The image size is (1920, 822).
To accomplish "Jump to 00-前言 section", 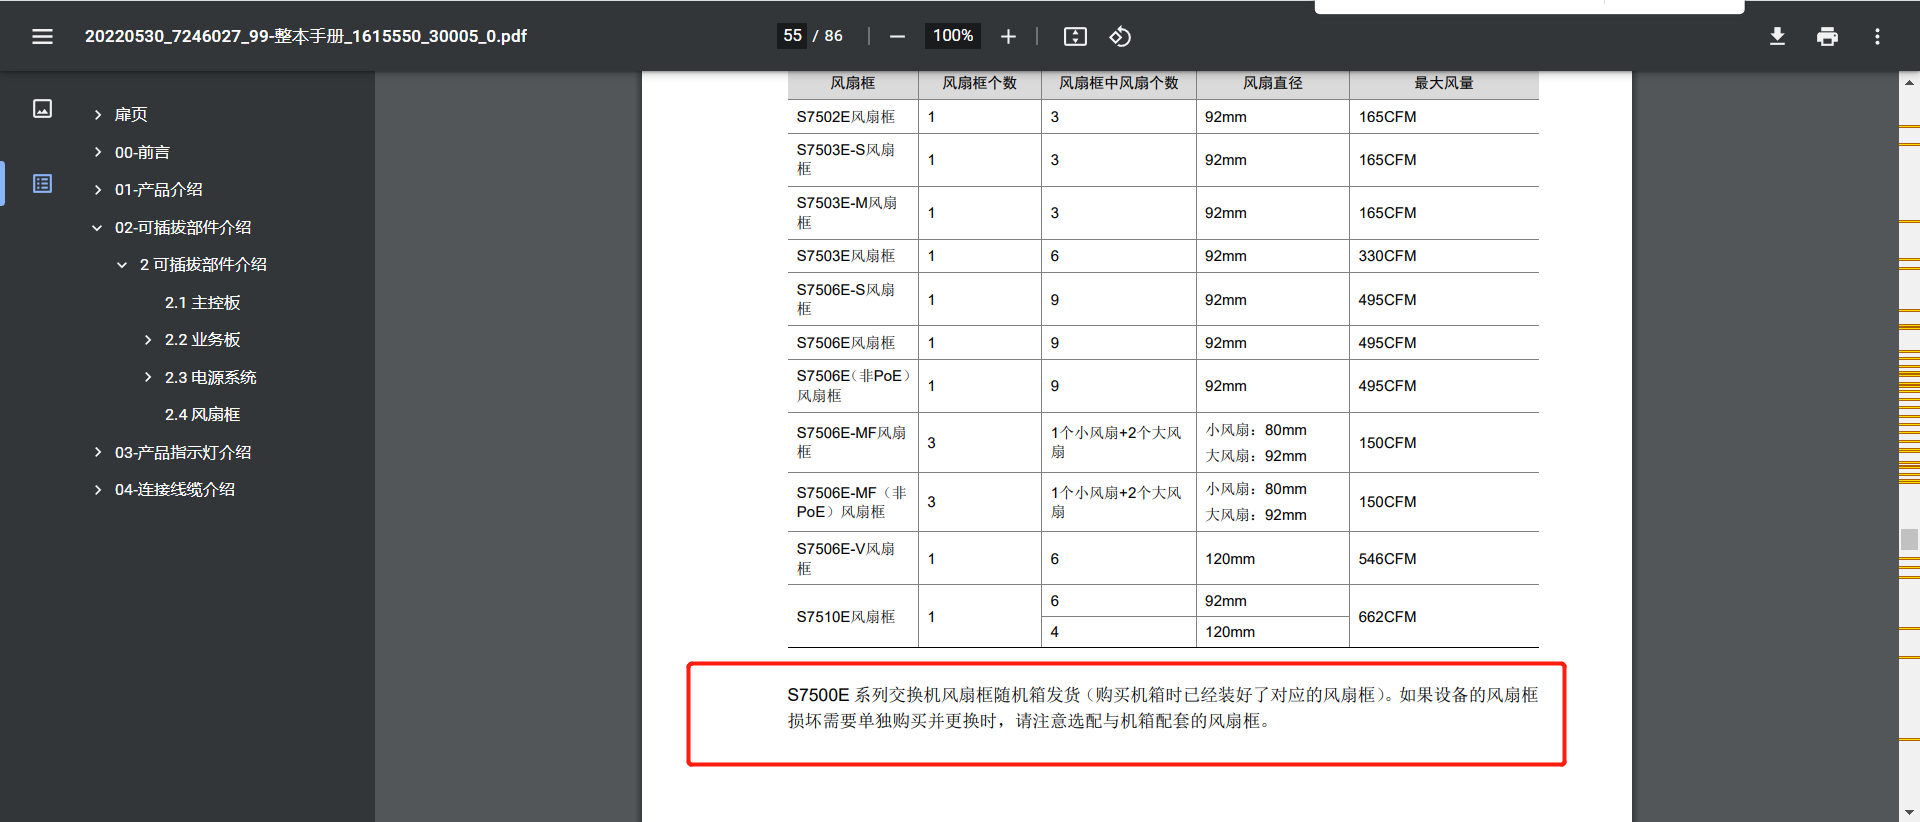I will pos(142,152).
